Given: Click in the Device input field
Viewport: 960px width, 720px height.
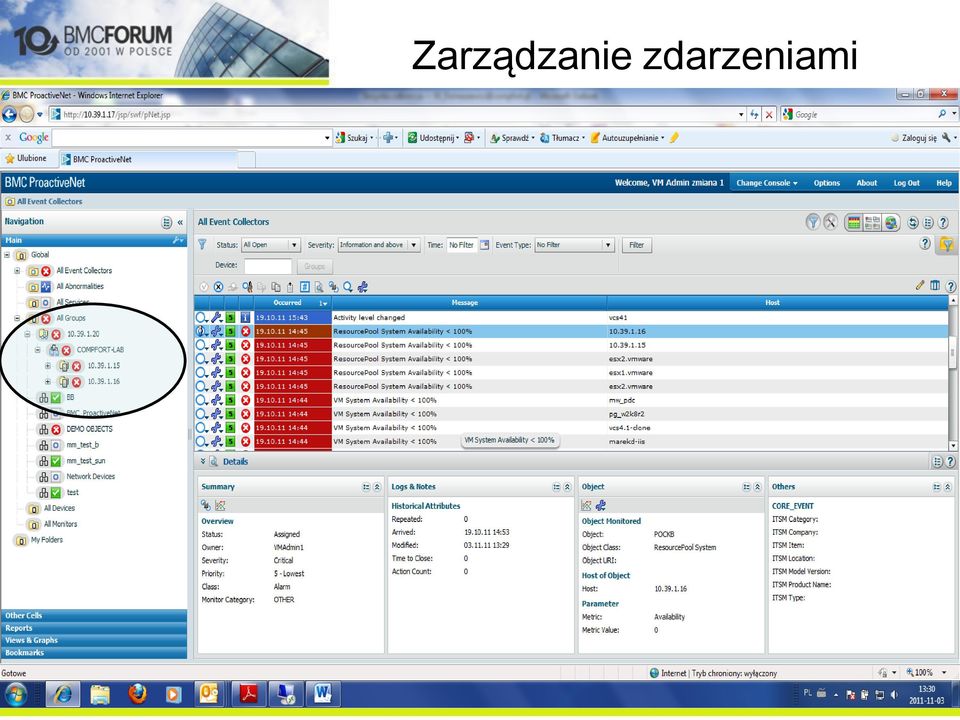Looking at the screenshot, I should (x=268, y=266).
